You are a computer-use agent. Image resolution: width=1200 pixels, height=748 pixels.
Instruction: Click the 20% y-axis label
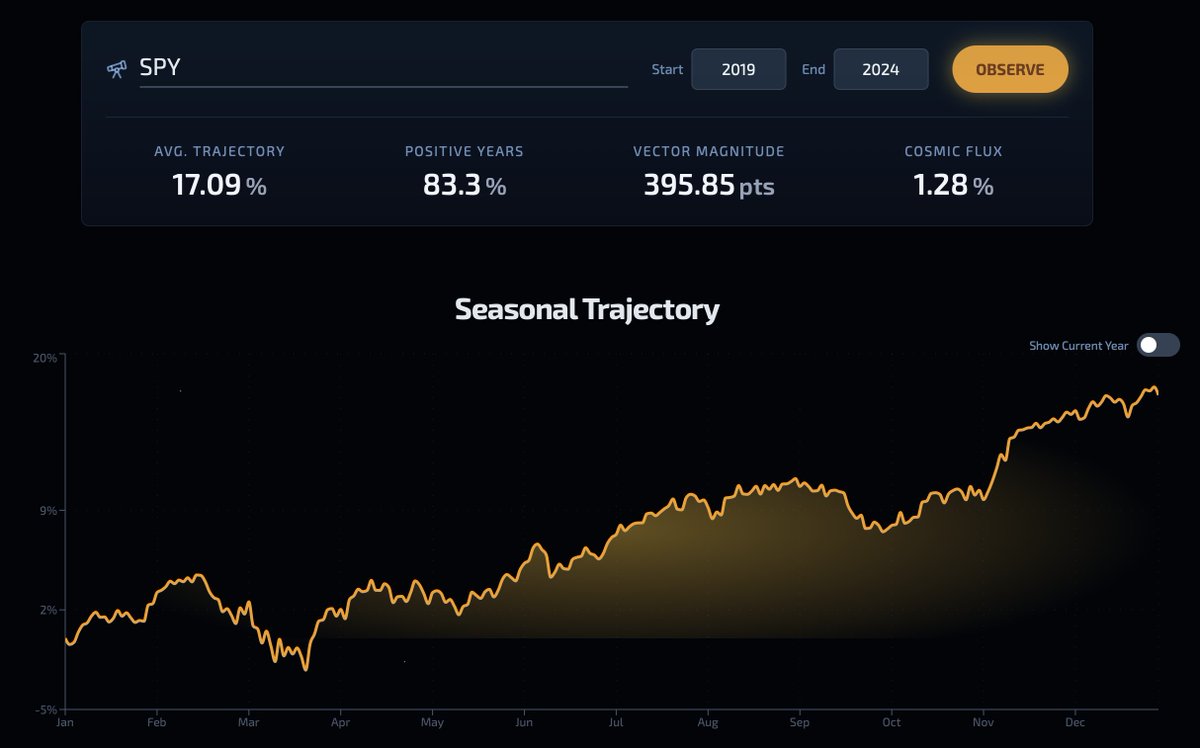point(47,357)
